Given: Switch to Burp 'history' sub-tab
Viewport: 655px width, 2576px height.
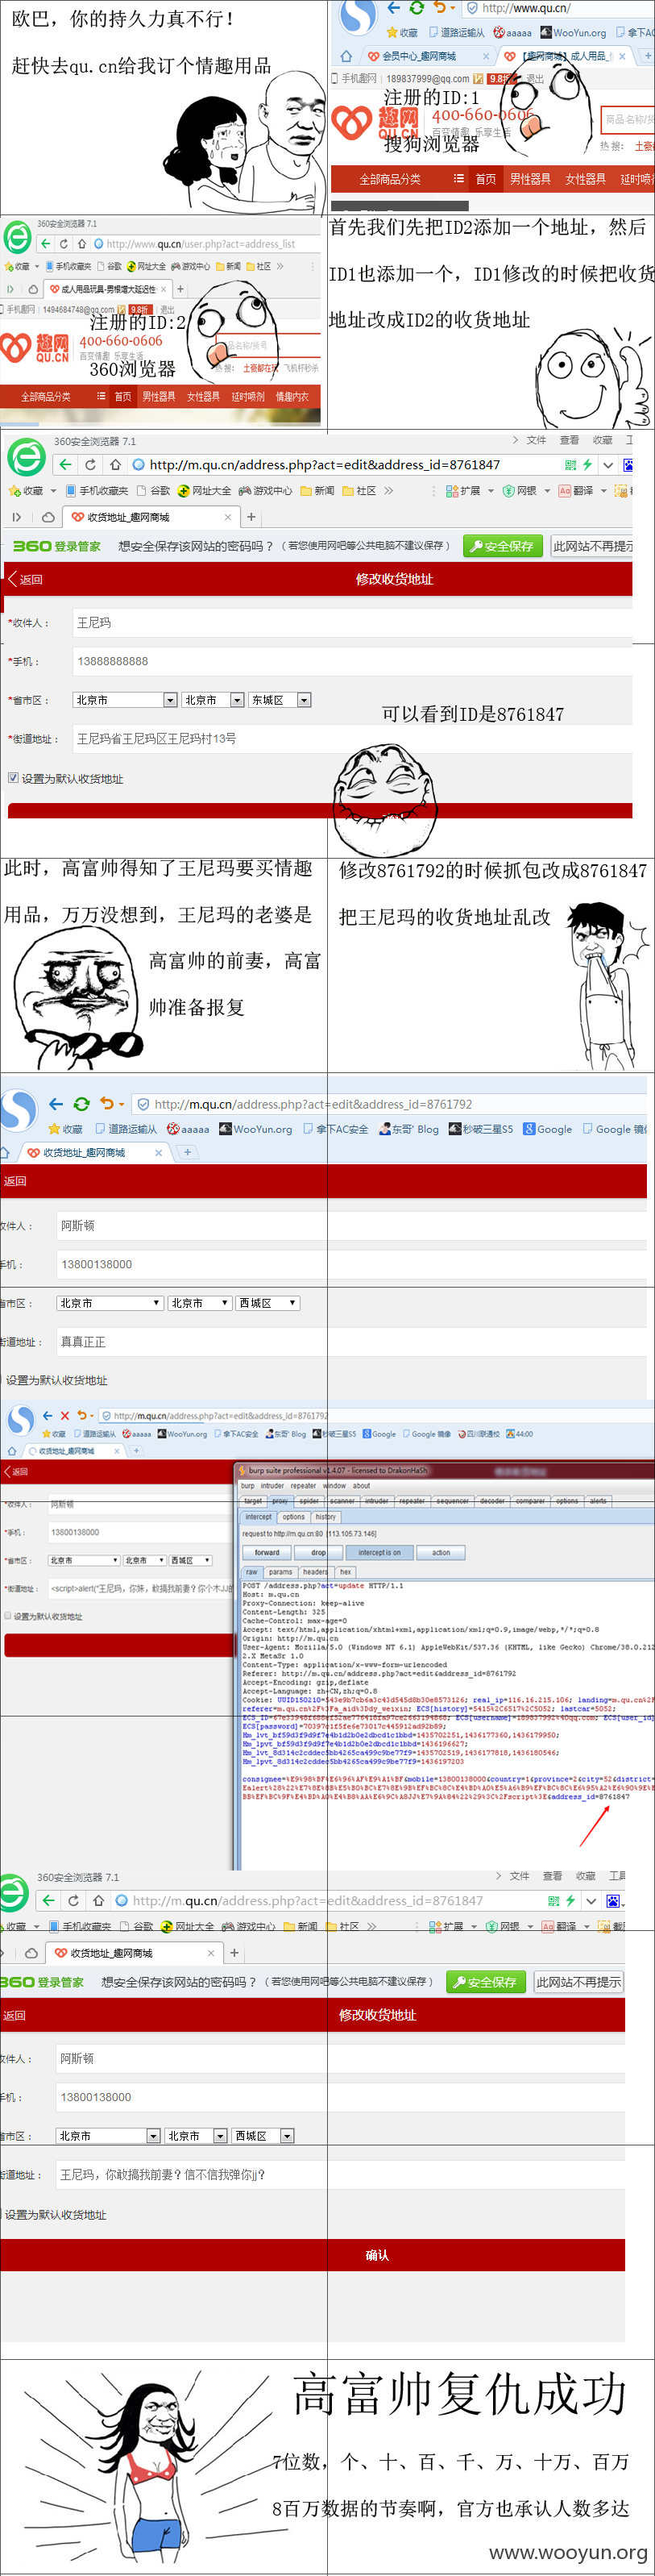Looking at the screenshot, I should 325,1517.
